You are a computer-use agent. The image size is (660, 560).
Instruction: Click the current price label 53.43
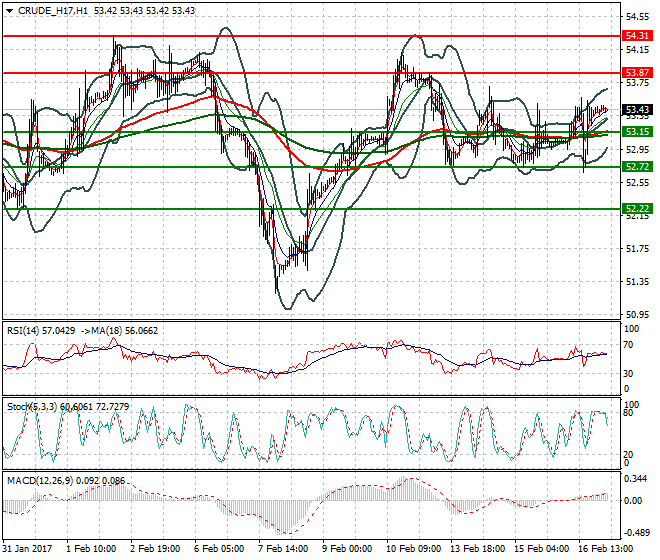coord(637,110)
